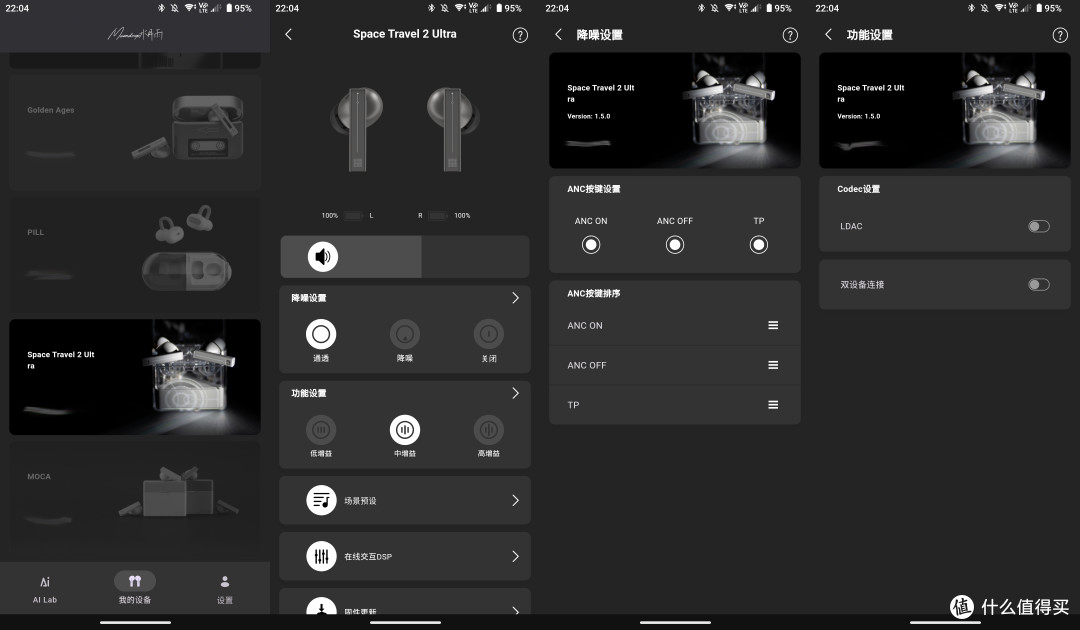The width and height of the screenshot is (1080, 630).
Task: Adjust the volume slider bar
Action: pos(405,257)
